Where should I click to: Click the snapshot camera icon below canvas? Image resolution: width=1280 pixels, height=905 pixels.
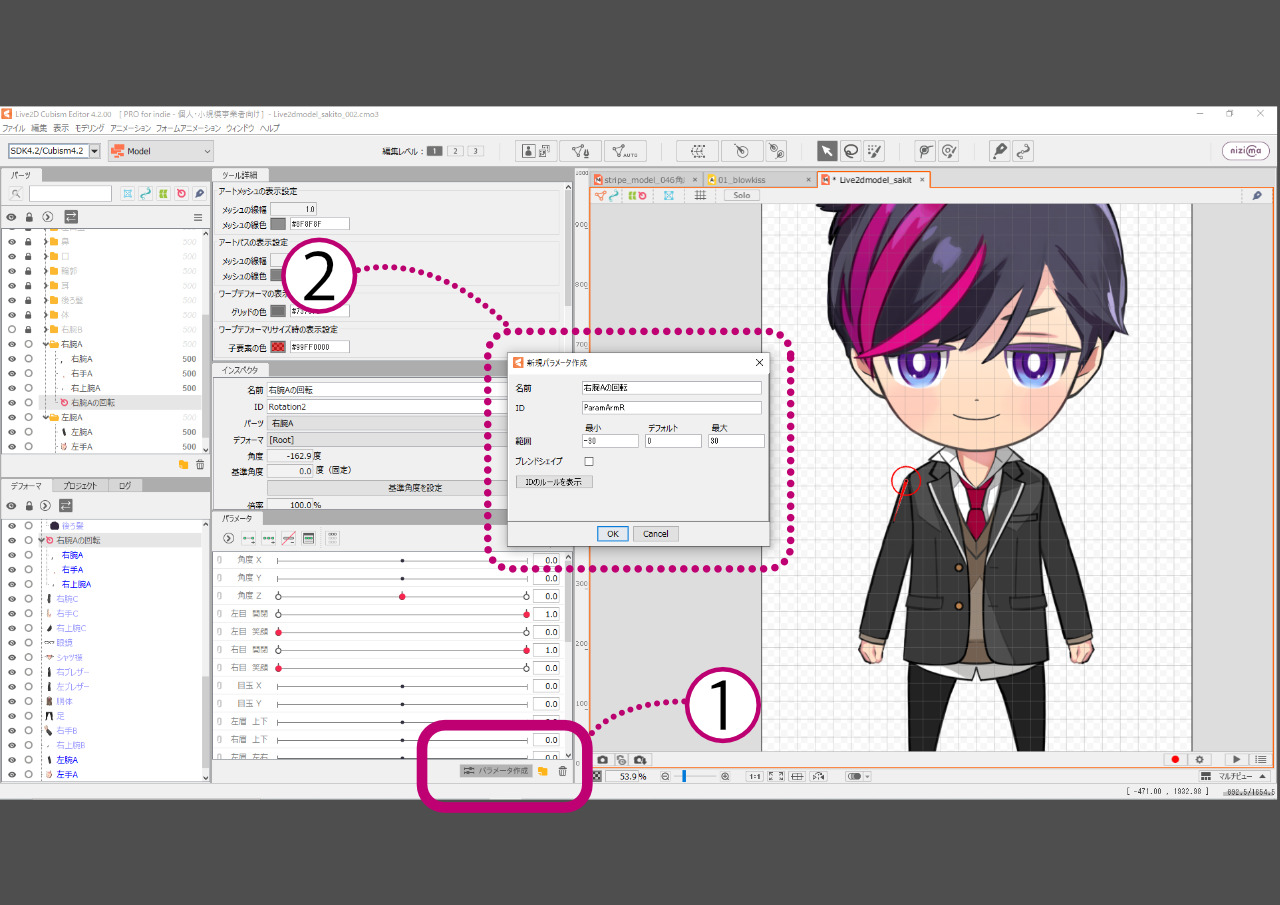tap(602, 760)
